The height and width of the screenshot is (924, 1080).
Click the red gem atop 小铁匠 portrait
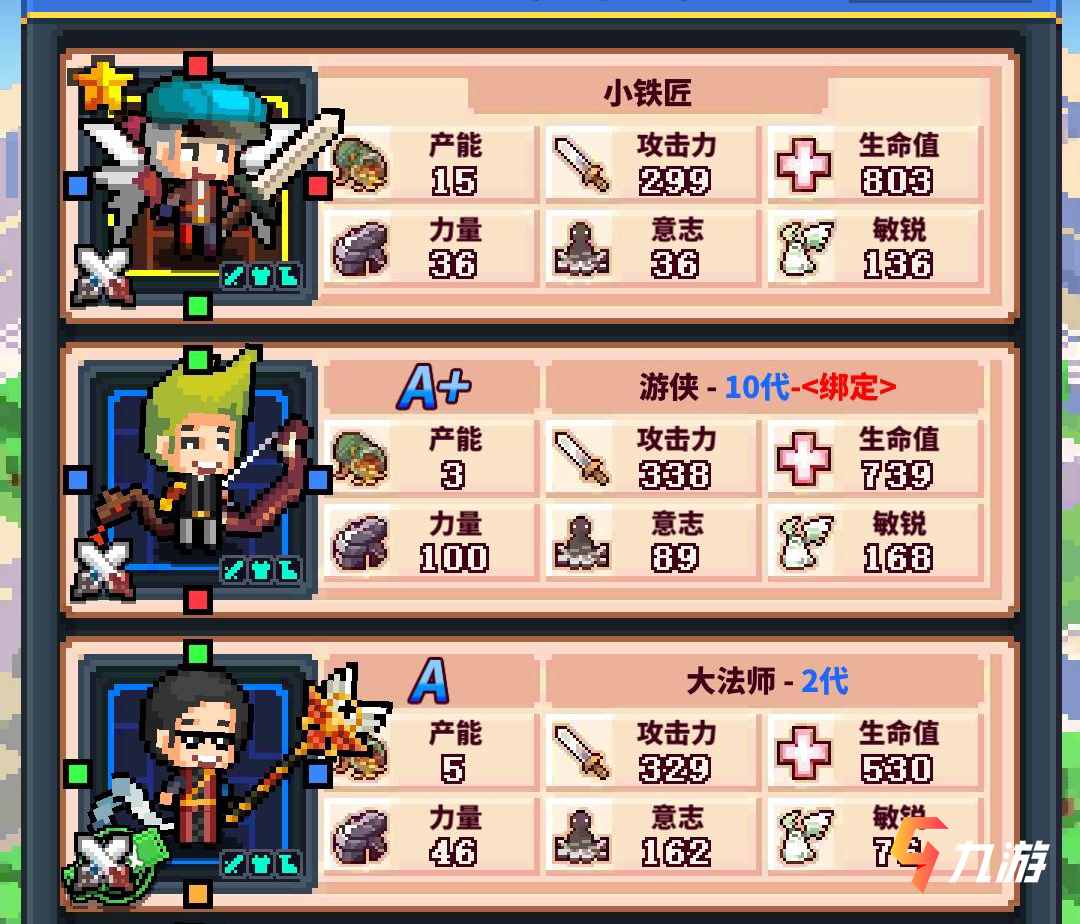pyautogui.click(x=198, y=65)
